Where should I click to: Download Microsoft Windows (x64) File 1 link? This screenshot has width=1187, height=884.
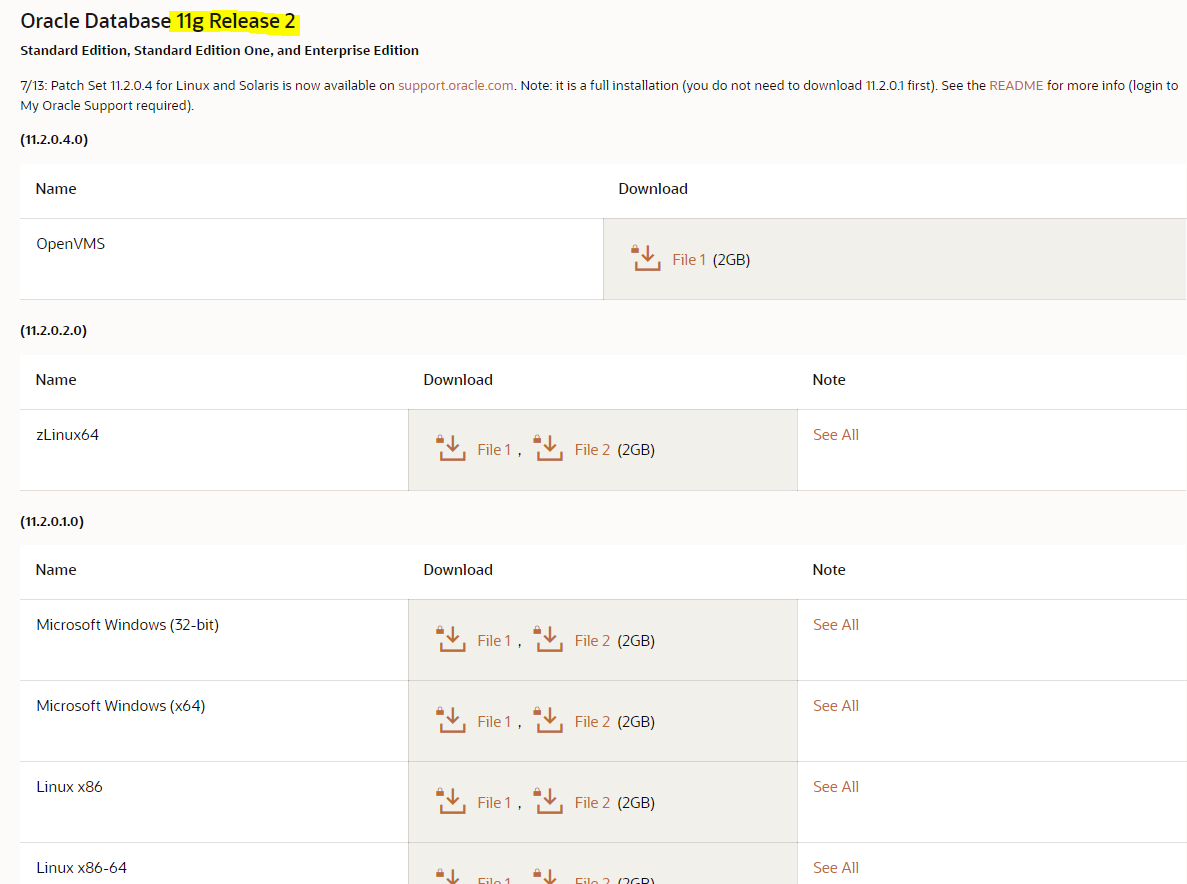click(494, 721)
